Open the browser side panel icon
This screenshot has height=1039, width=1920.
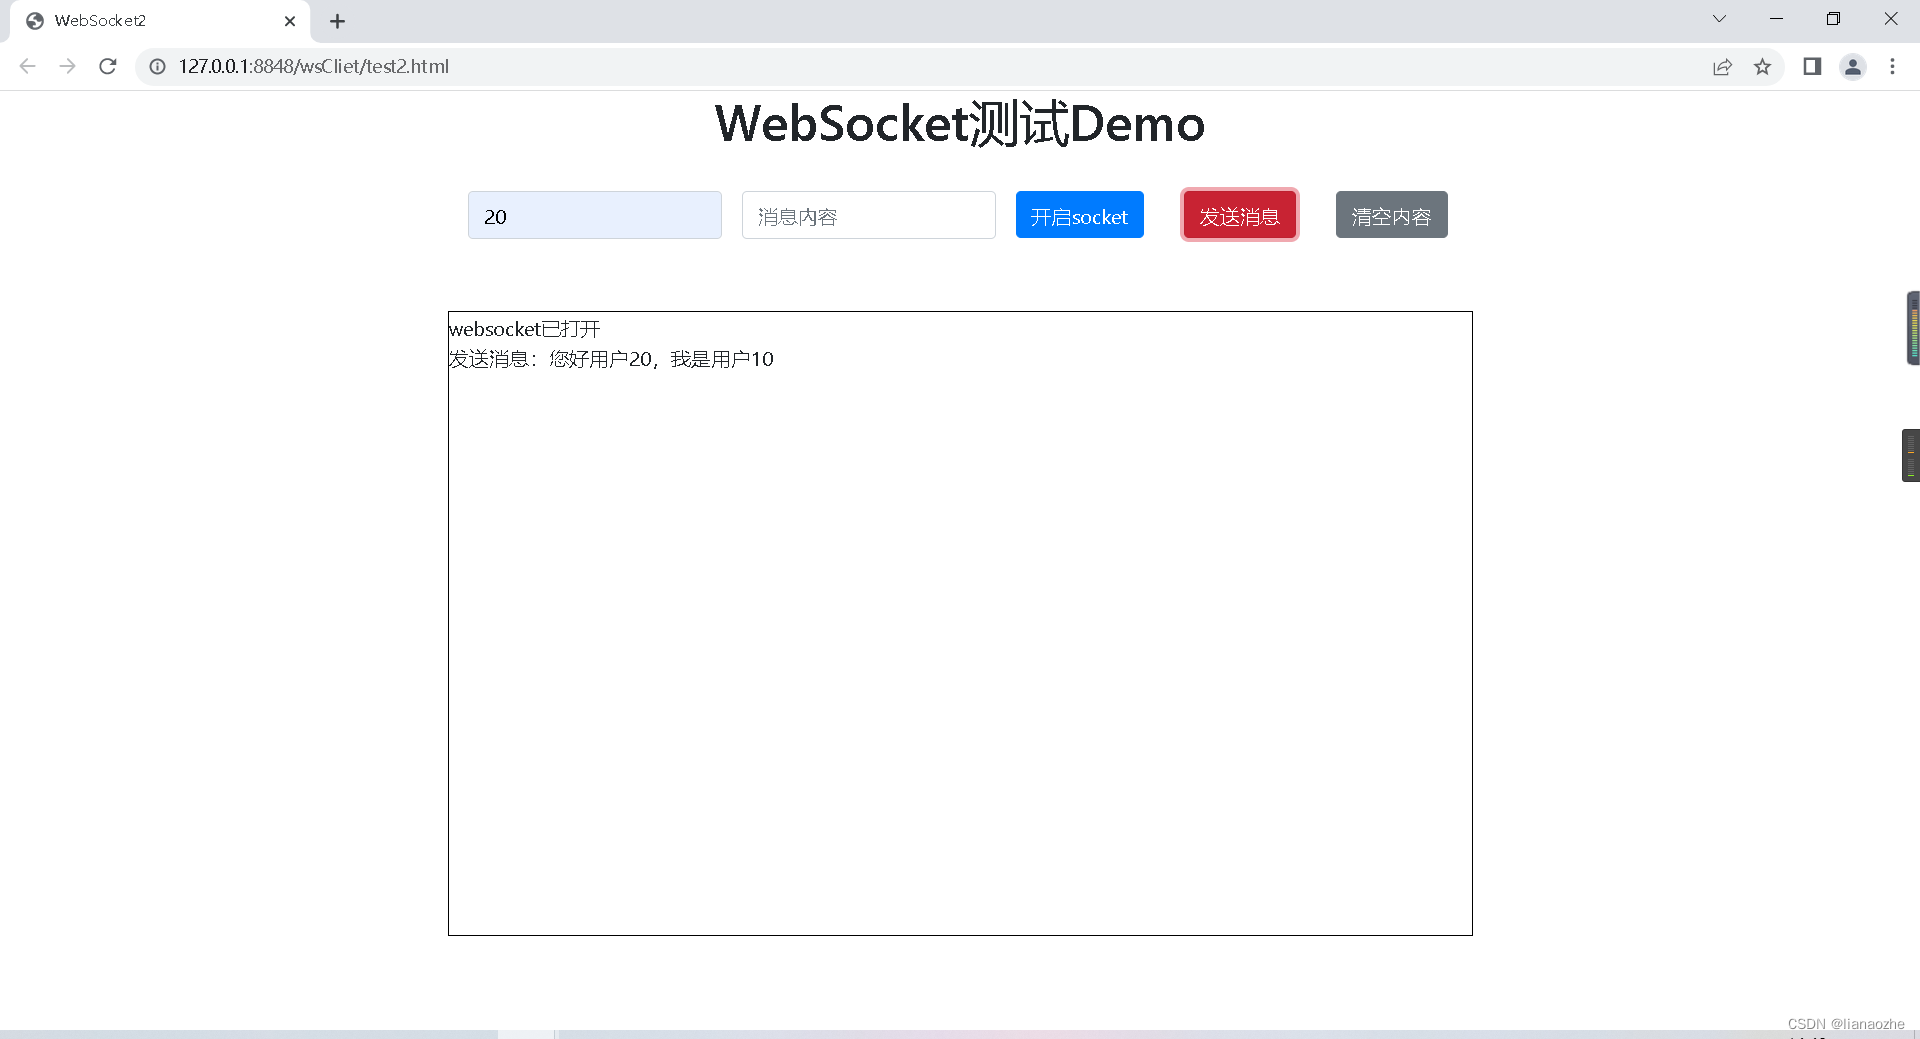(x=1812, y=66)
